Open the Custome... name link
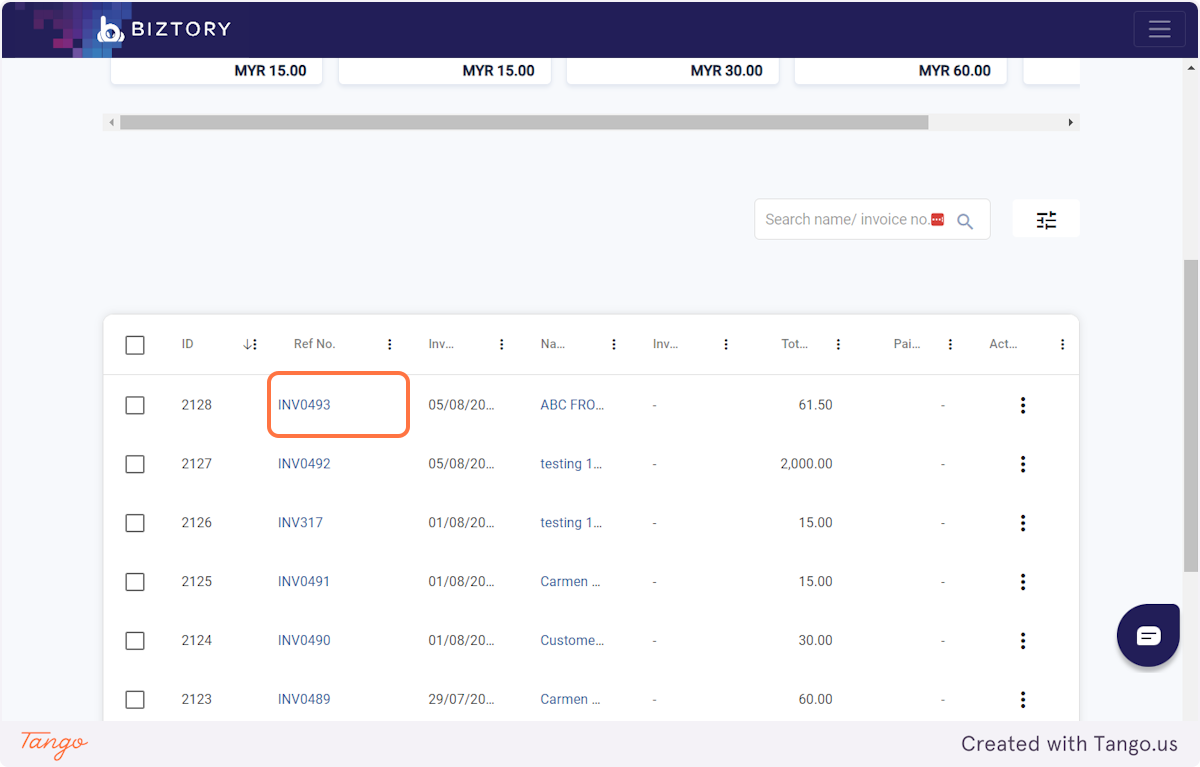This screenshot has height=767, width=1200. [x=572, y=641]
